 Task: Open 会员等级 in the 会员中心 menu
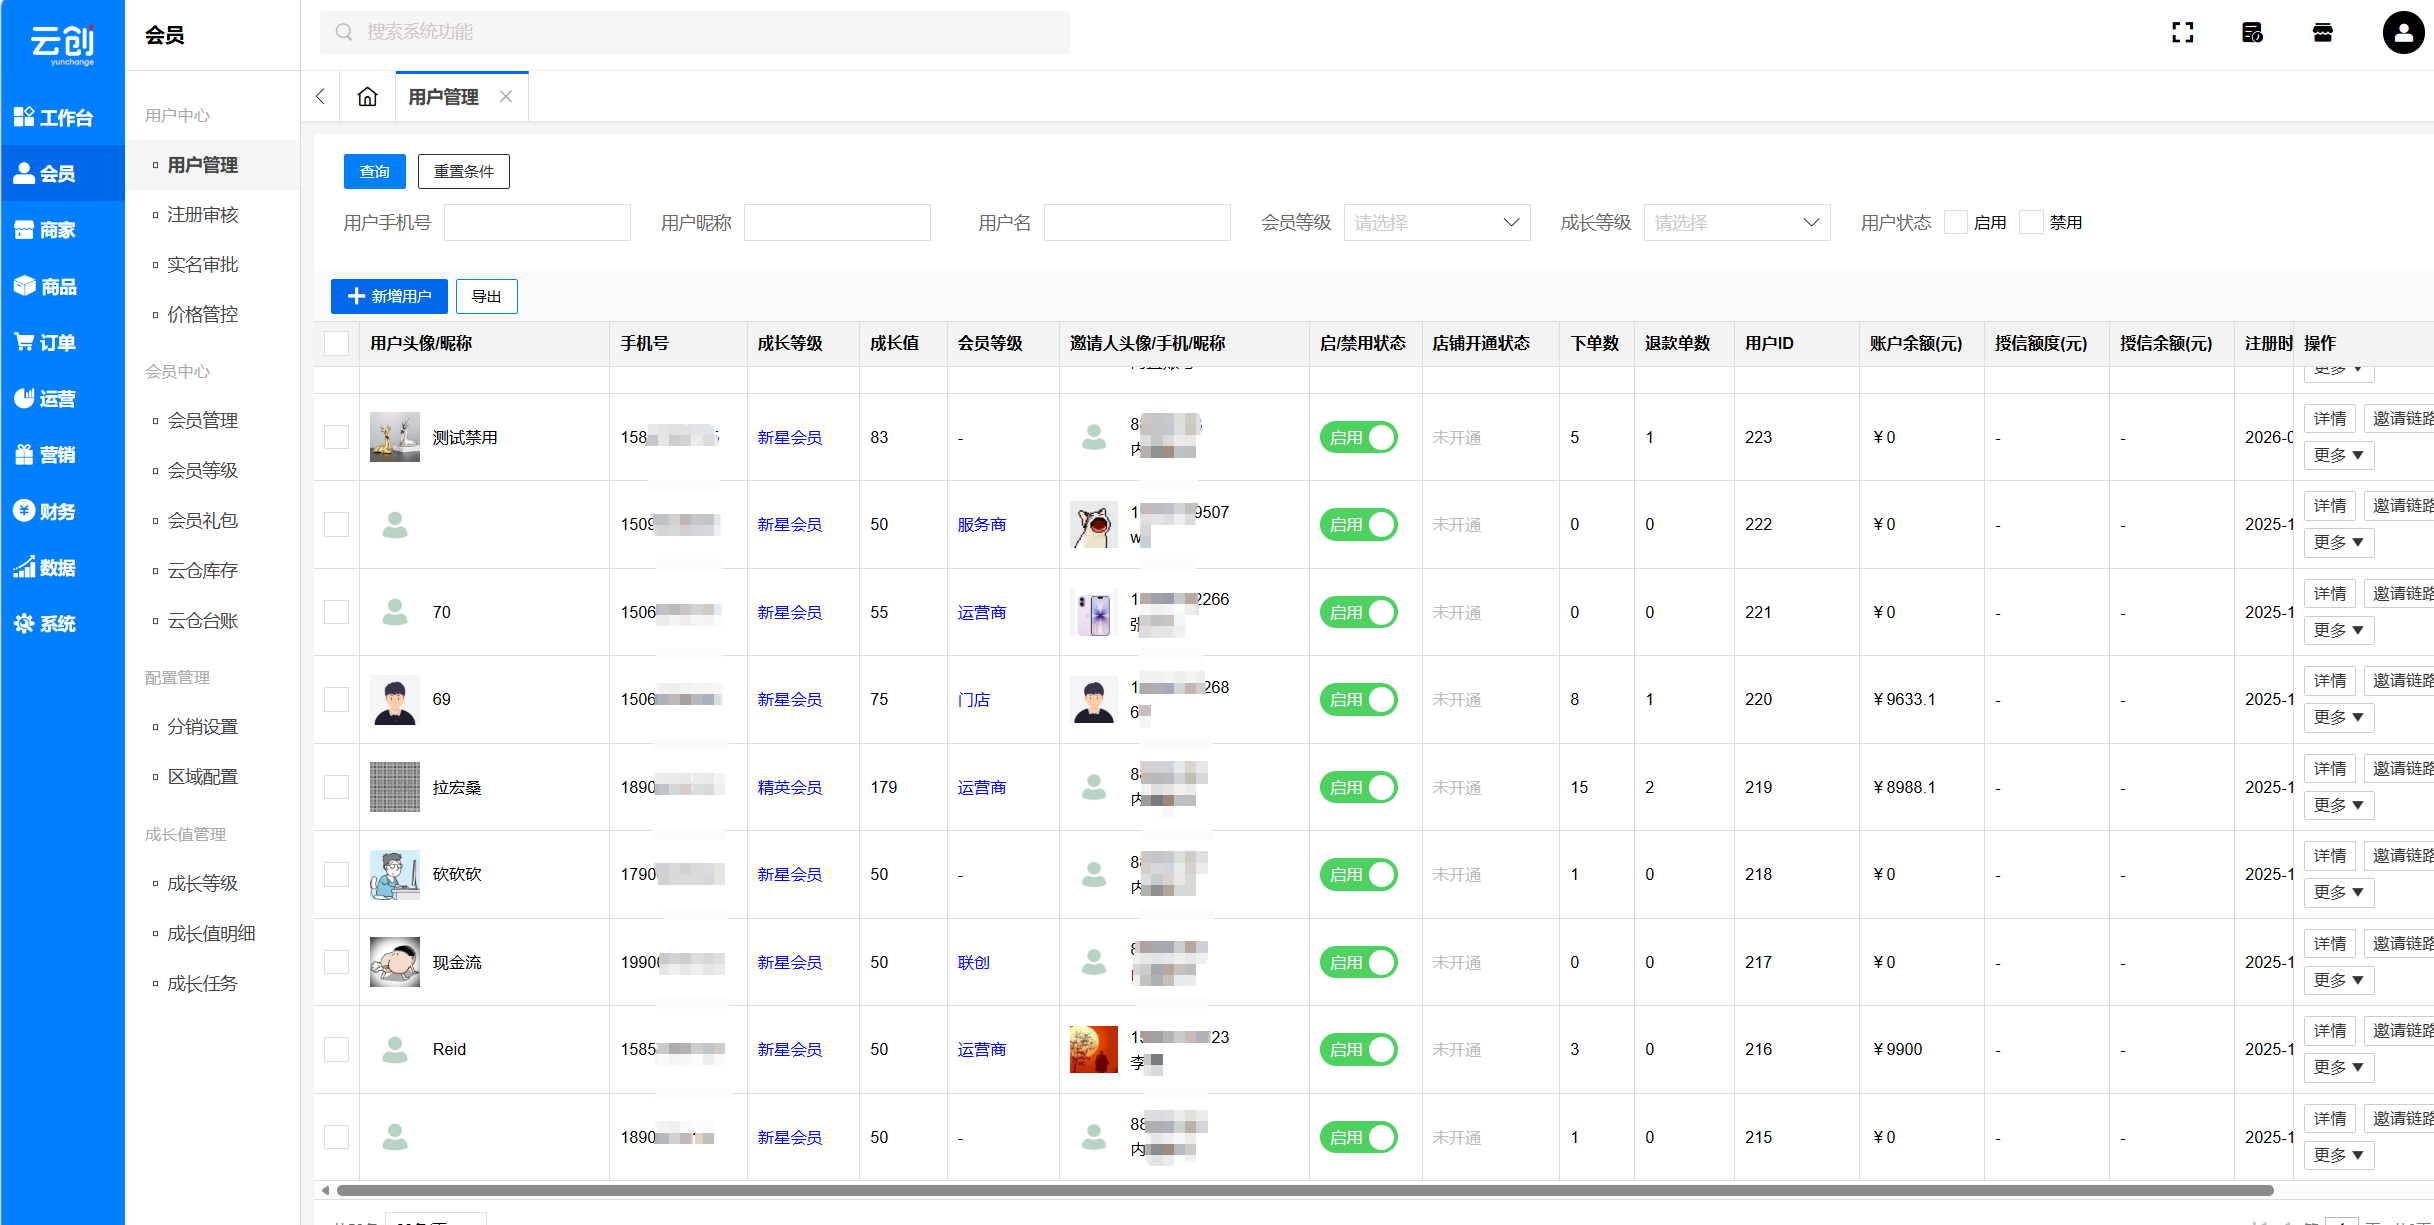pyautogui.click(x=202, y=470)
